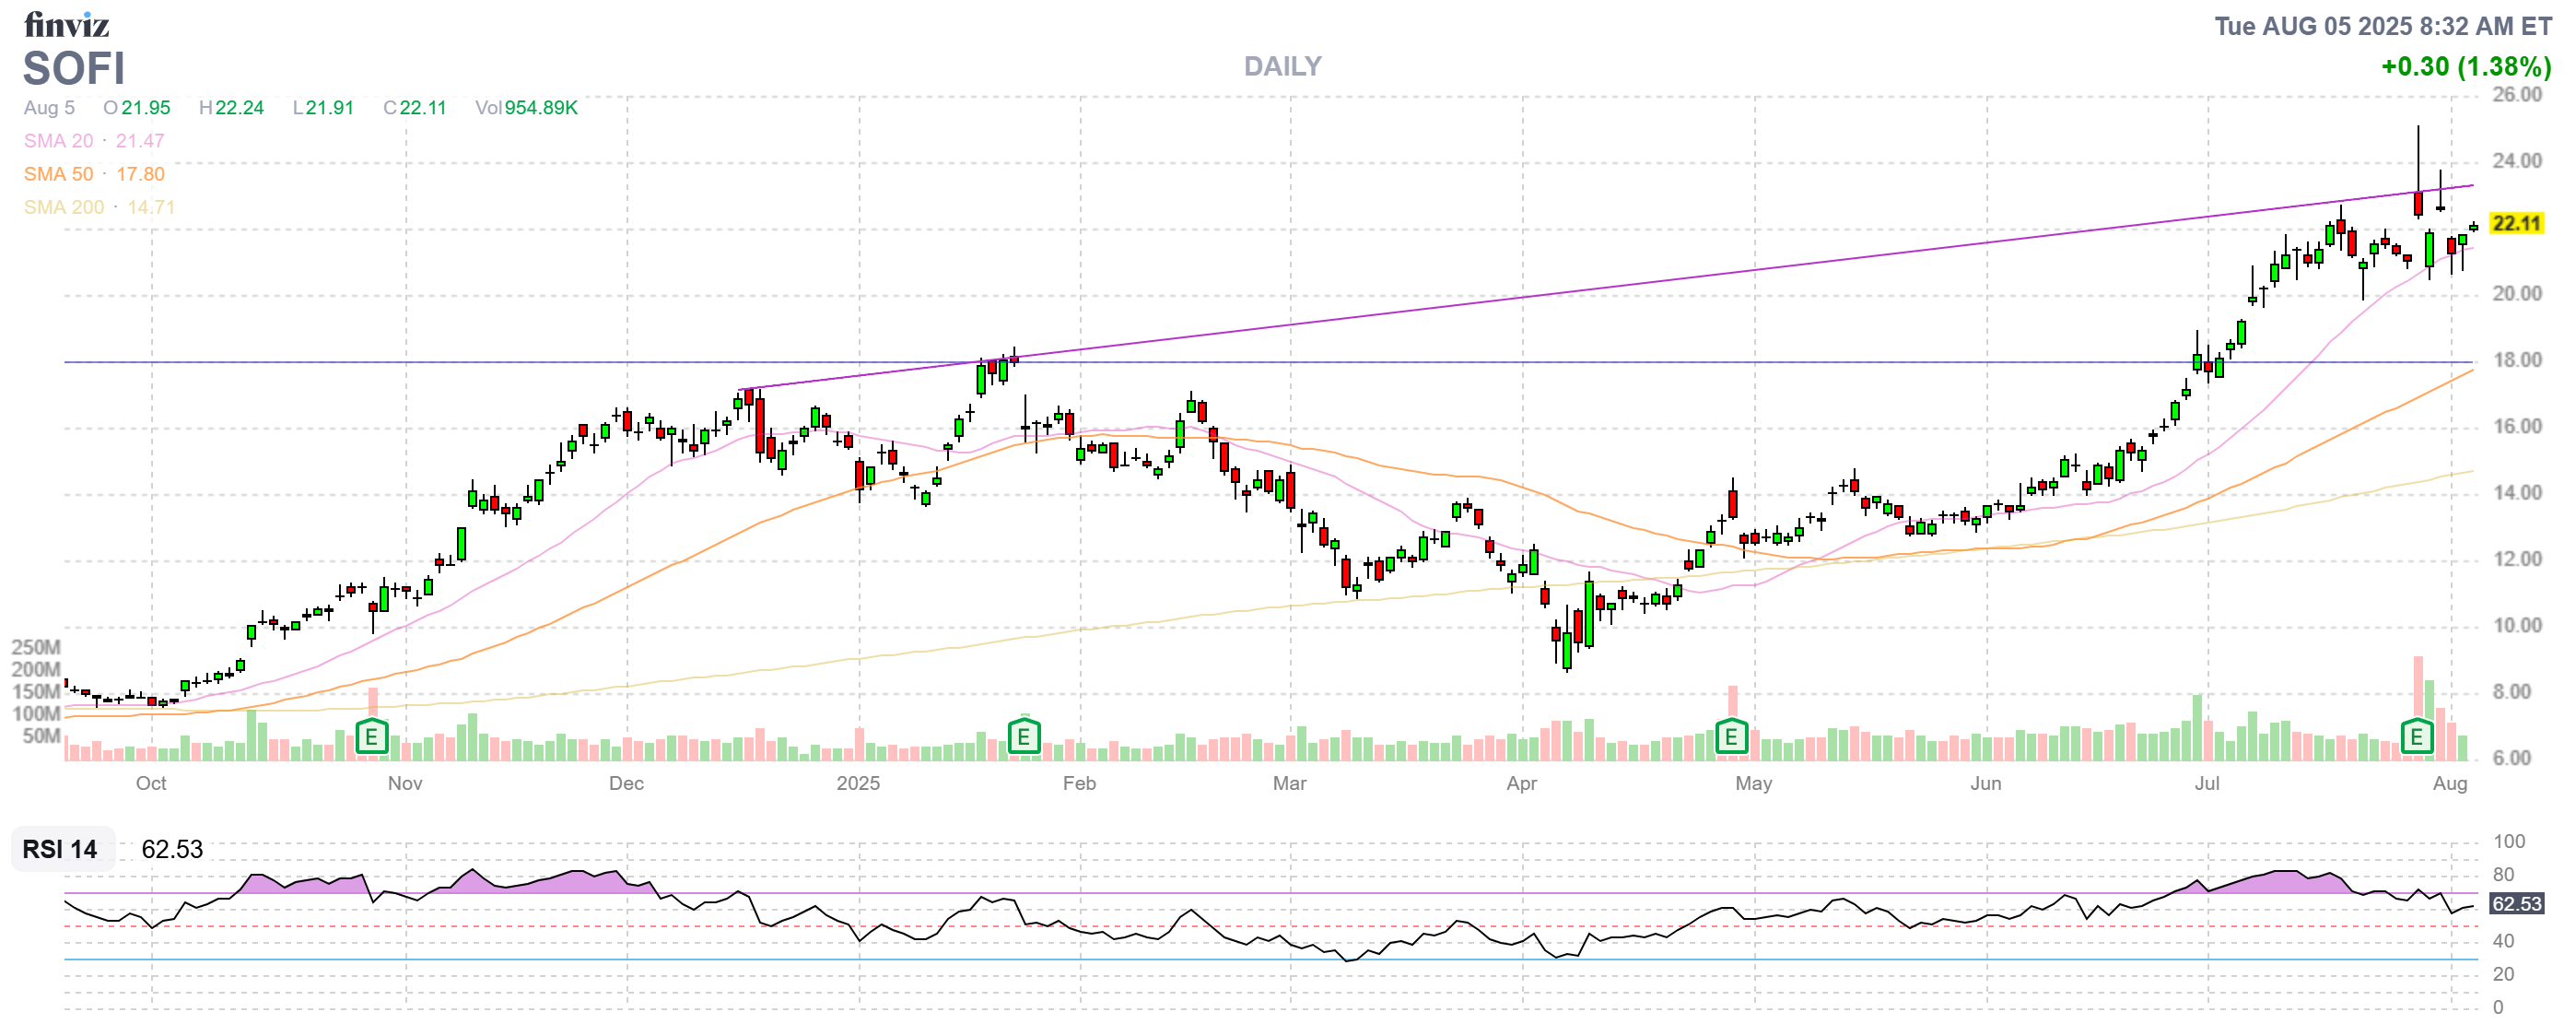
Task: Click the yellow 22.11 current price tag
Action: pyautogui.click(x=2516, y=223)
